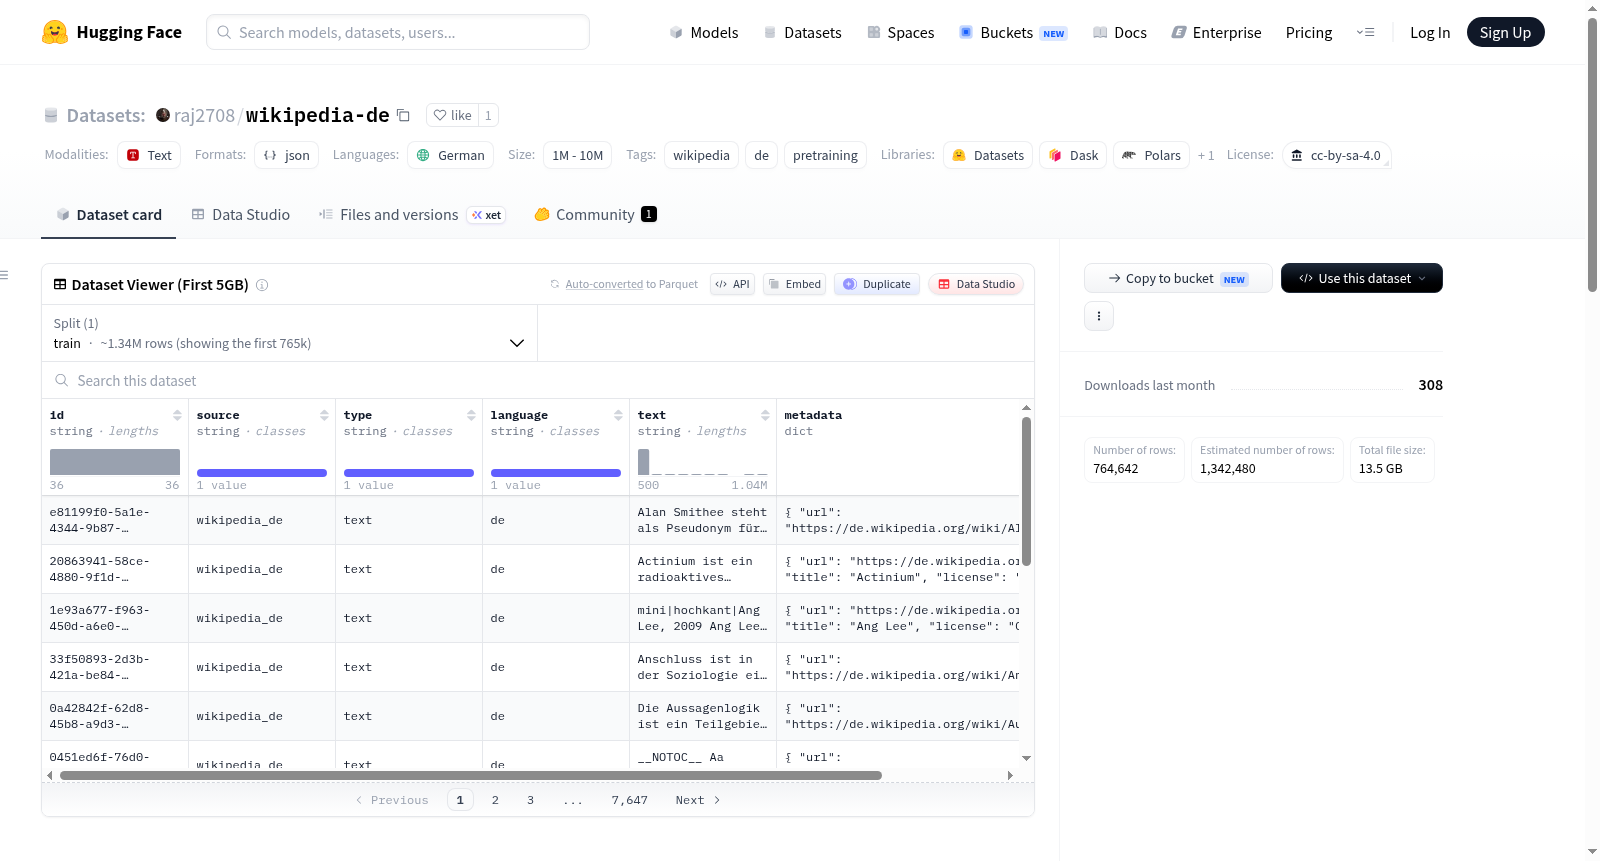
Task: Click the de tag
Action: tap(761, 155)
